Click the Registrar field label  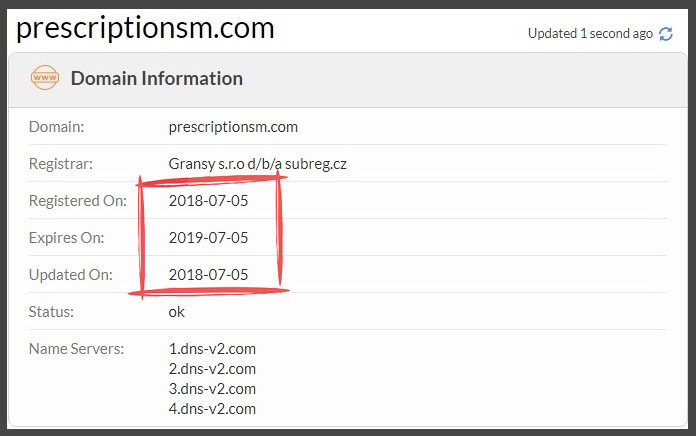click(x=61, y=164)
